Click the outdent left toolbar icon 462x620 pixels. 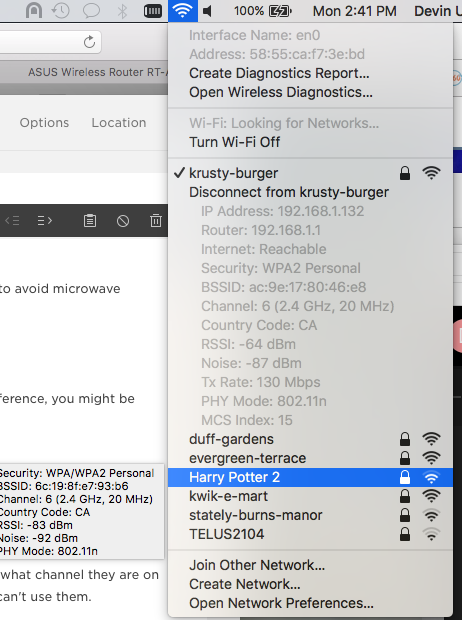pyautogui.click(x=12, y=221)
